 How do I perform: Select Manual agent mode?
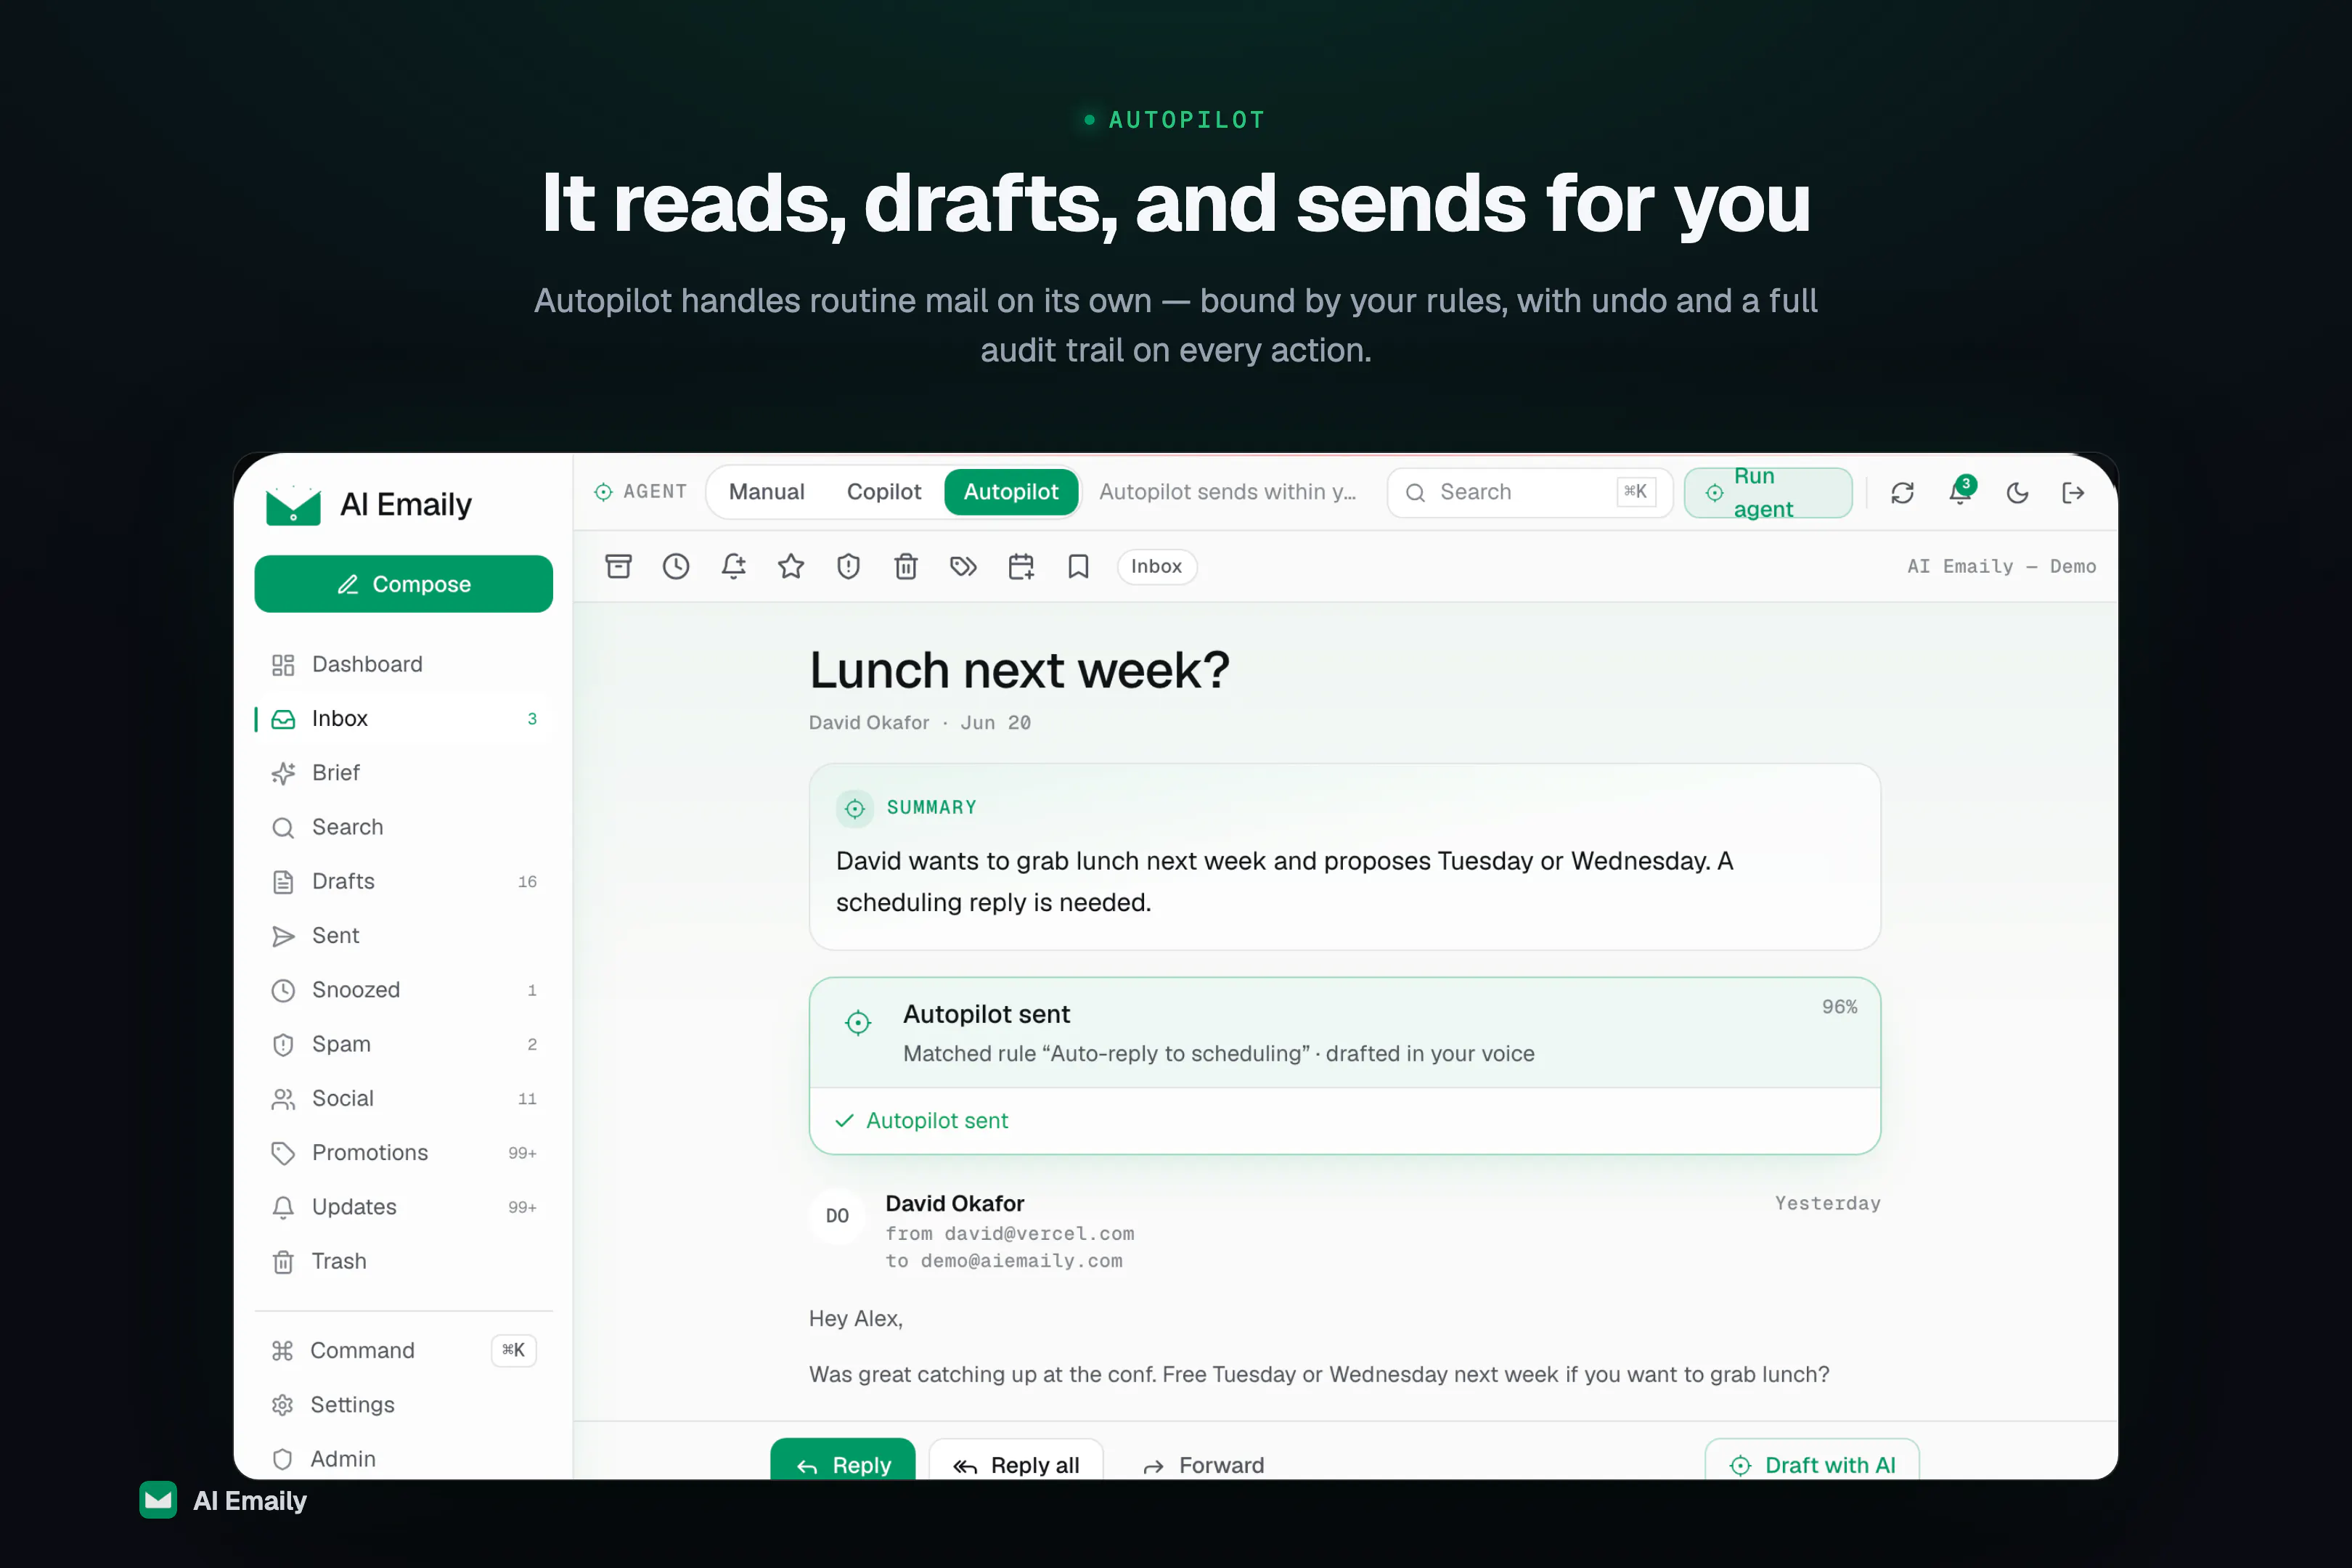click(x=766, y=492)
